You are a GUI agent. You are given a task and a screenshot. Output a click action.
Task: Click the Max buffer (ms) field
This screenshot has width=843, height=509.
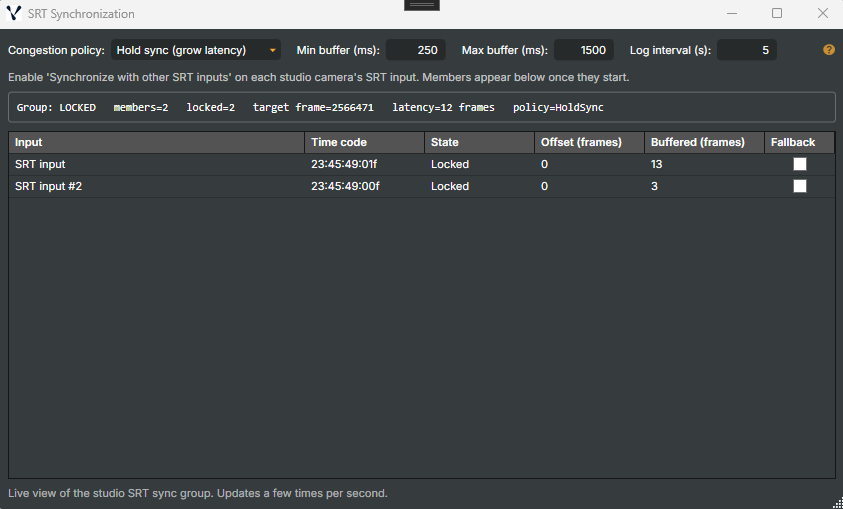(x=584, y=50)
